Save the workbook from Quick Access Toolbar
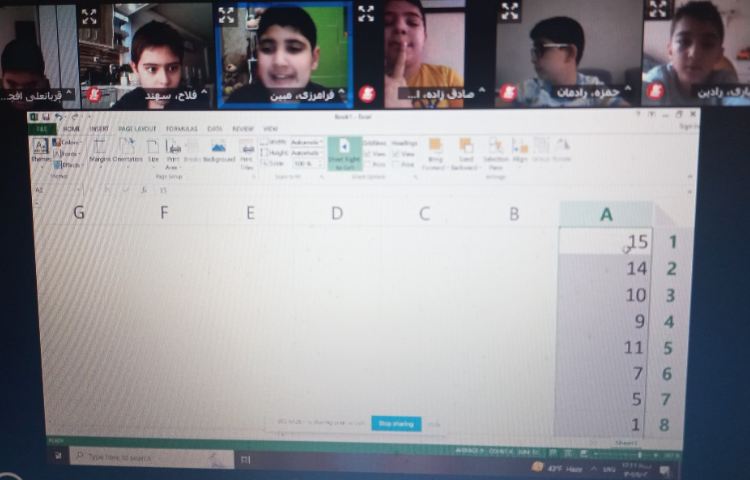 [x=46, y=117]
